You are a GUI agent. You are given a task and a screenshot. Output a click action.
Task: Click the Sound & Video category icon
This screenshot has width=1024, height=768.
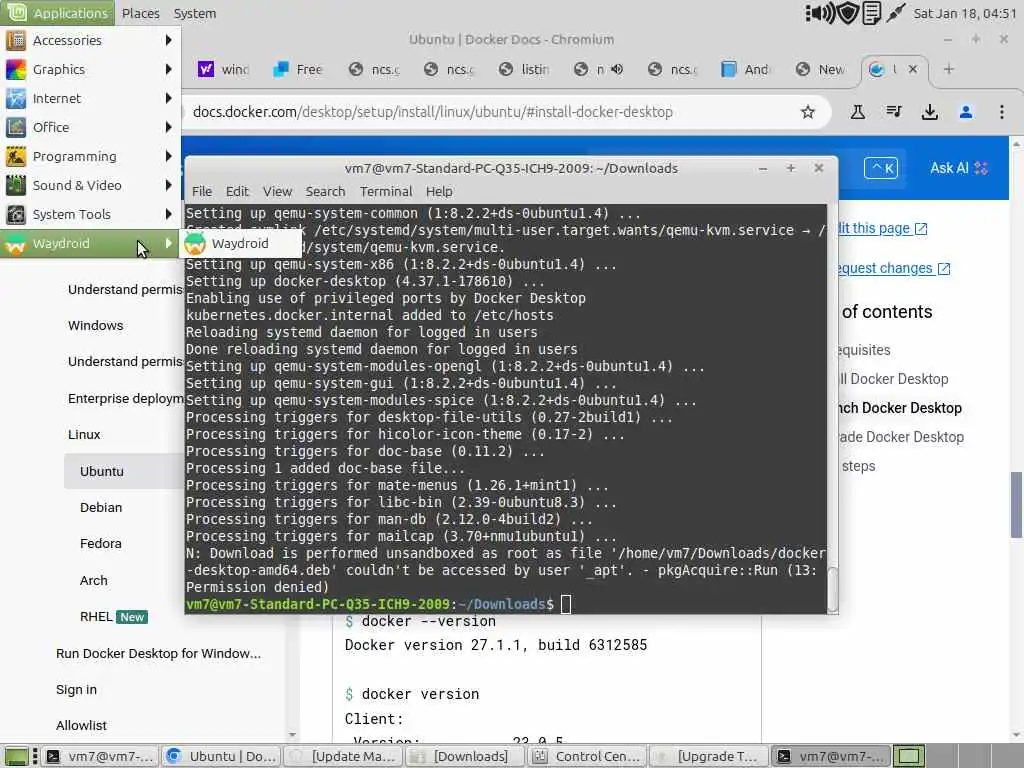point(16,185)
